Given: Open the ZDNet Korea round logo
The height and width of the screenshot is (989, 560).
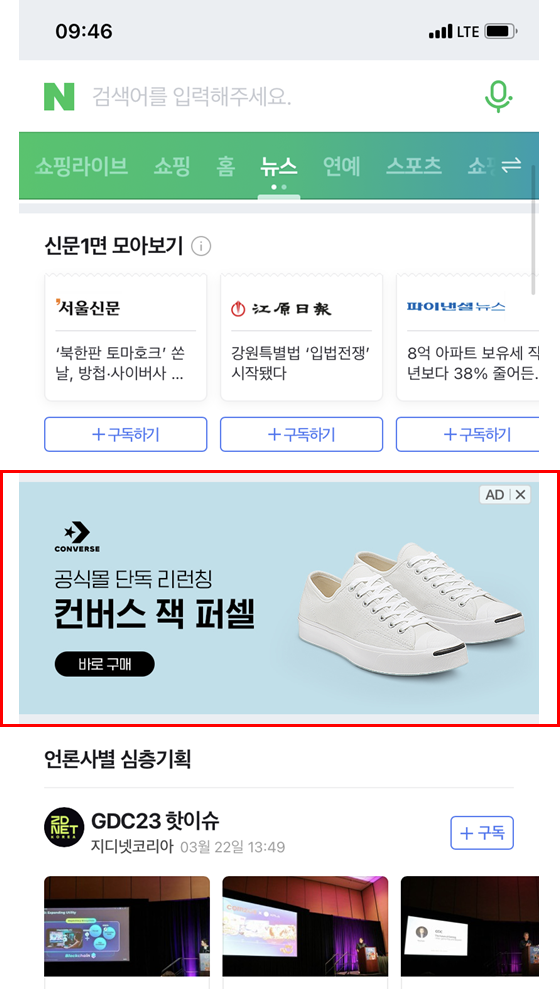Looking at the screenshot, I should [64, 827].
